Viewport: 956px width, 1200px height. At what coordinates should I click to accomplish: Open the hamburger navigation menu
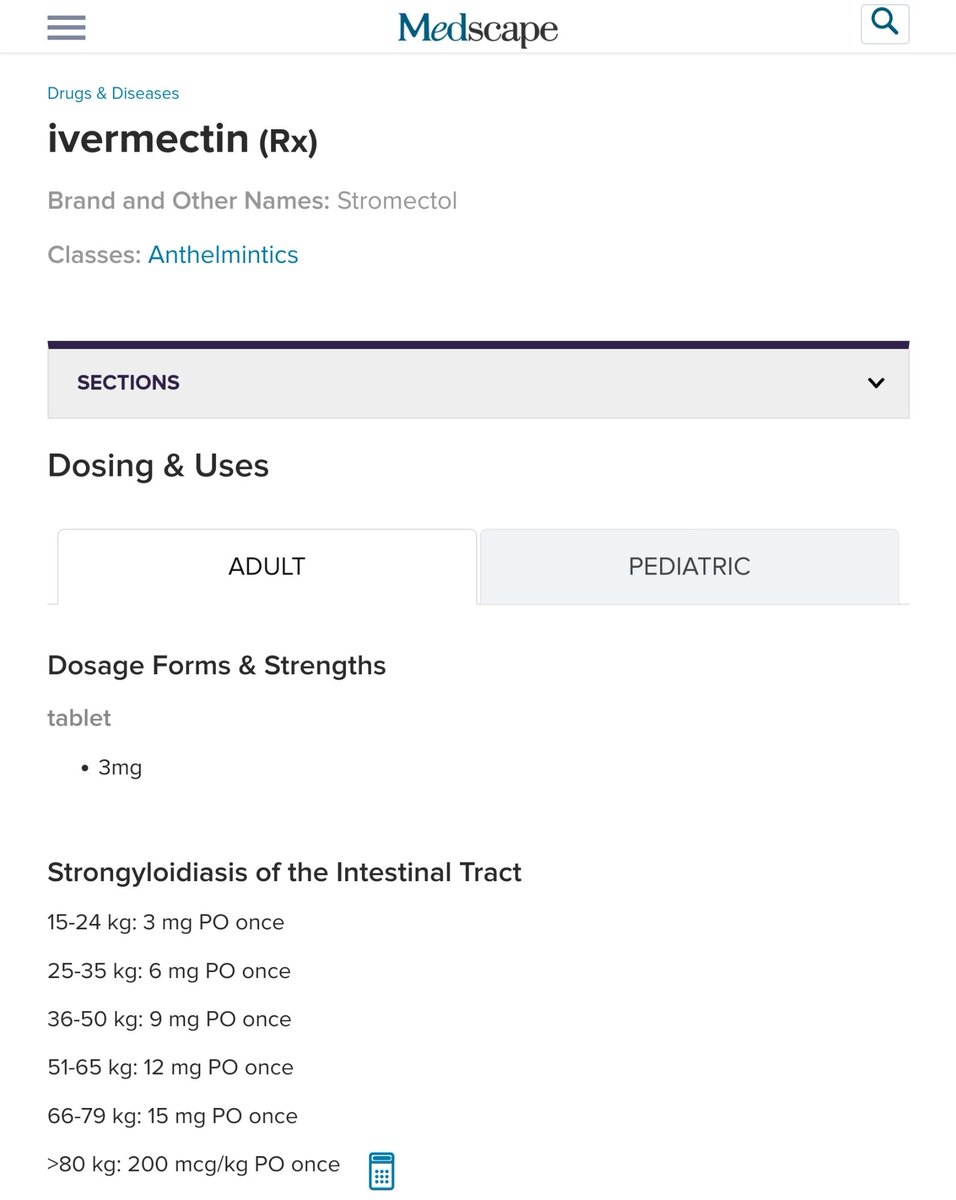(66, 26)
